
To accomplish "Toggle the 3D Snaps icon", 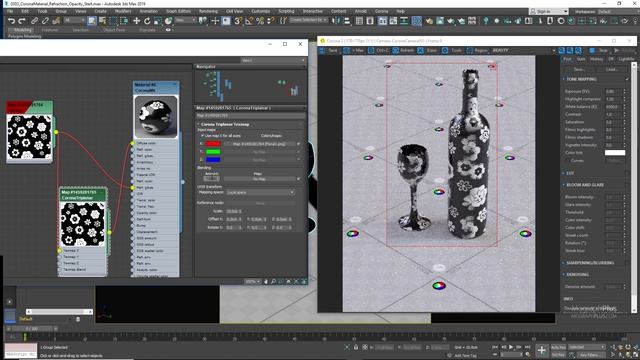I will 238,21.
